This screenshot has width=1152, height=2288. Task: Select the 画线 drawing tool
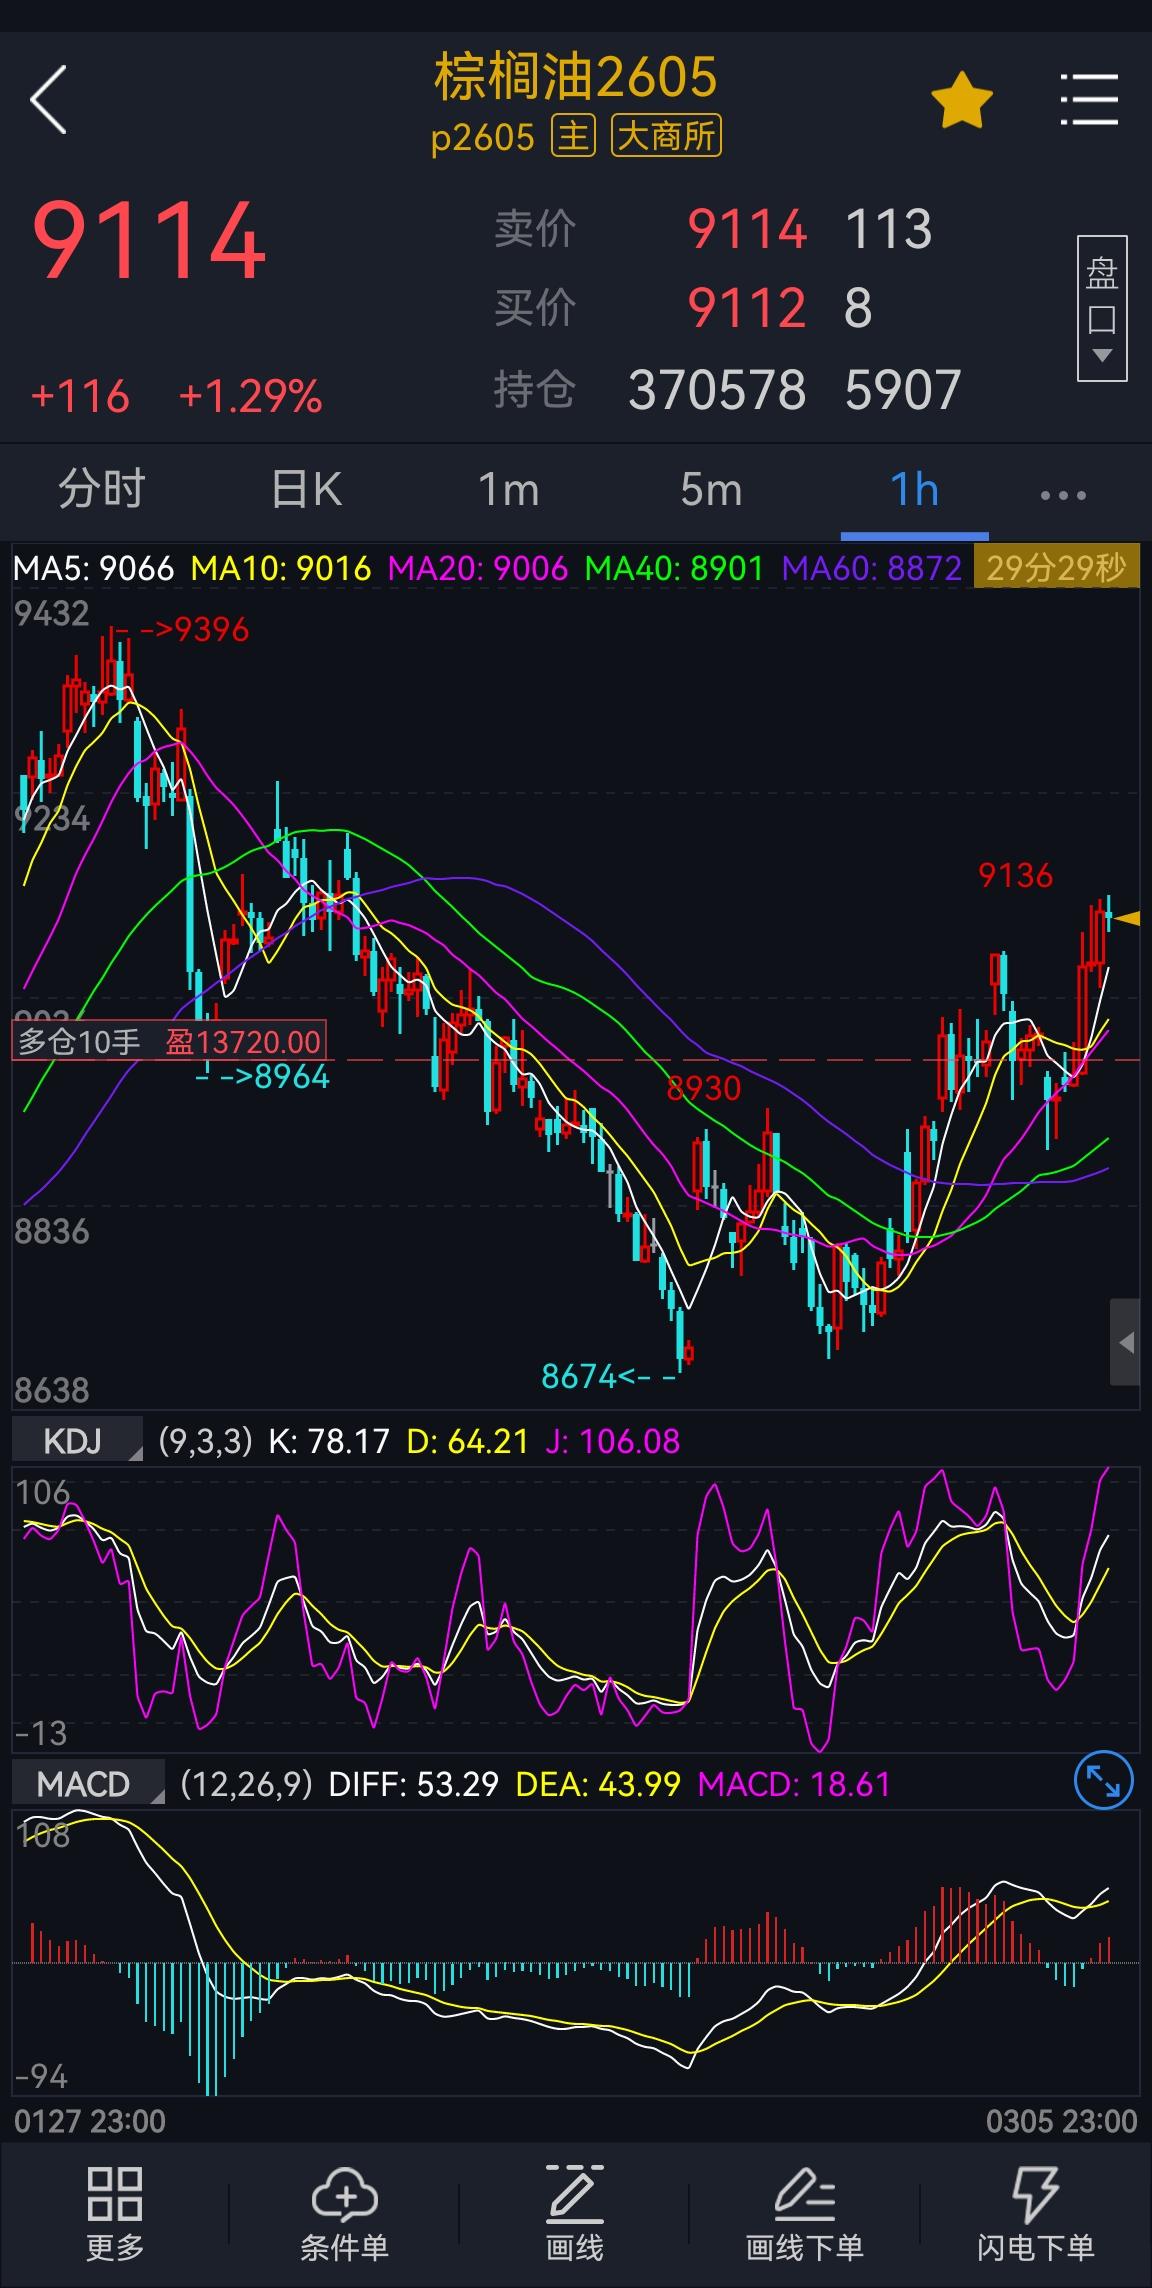click(x=574, y=2213)
